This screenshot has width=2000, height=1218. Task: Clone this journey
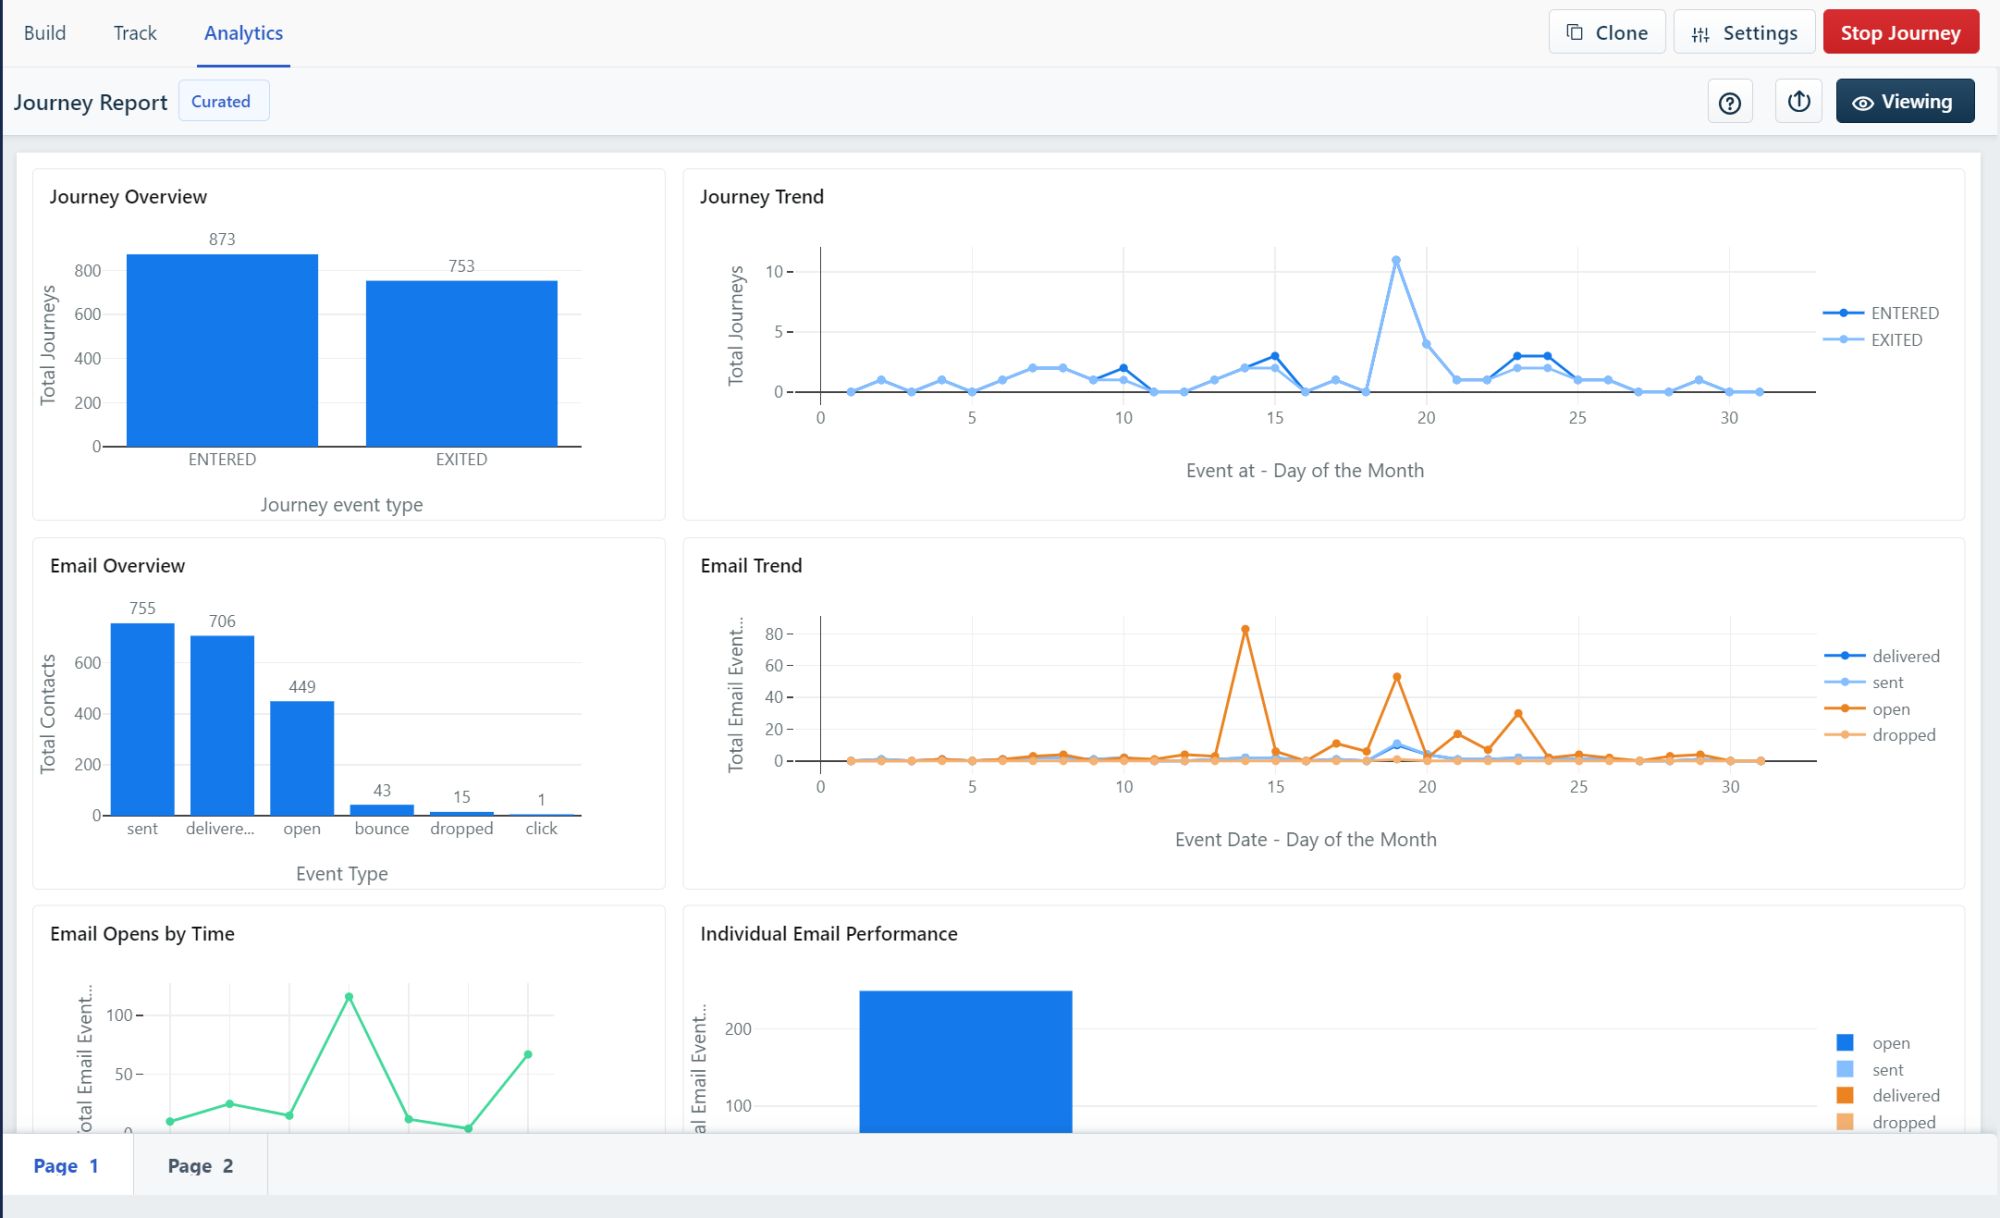pyautogui.click(x=1607, y=31)
